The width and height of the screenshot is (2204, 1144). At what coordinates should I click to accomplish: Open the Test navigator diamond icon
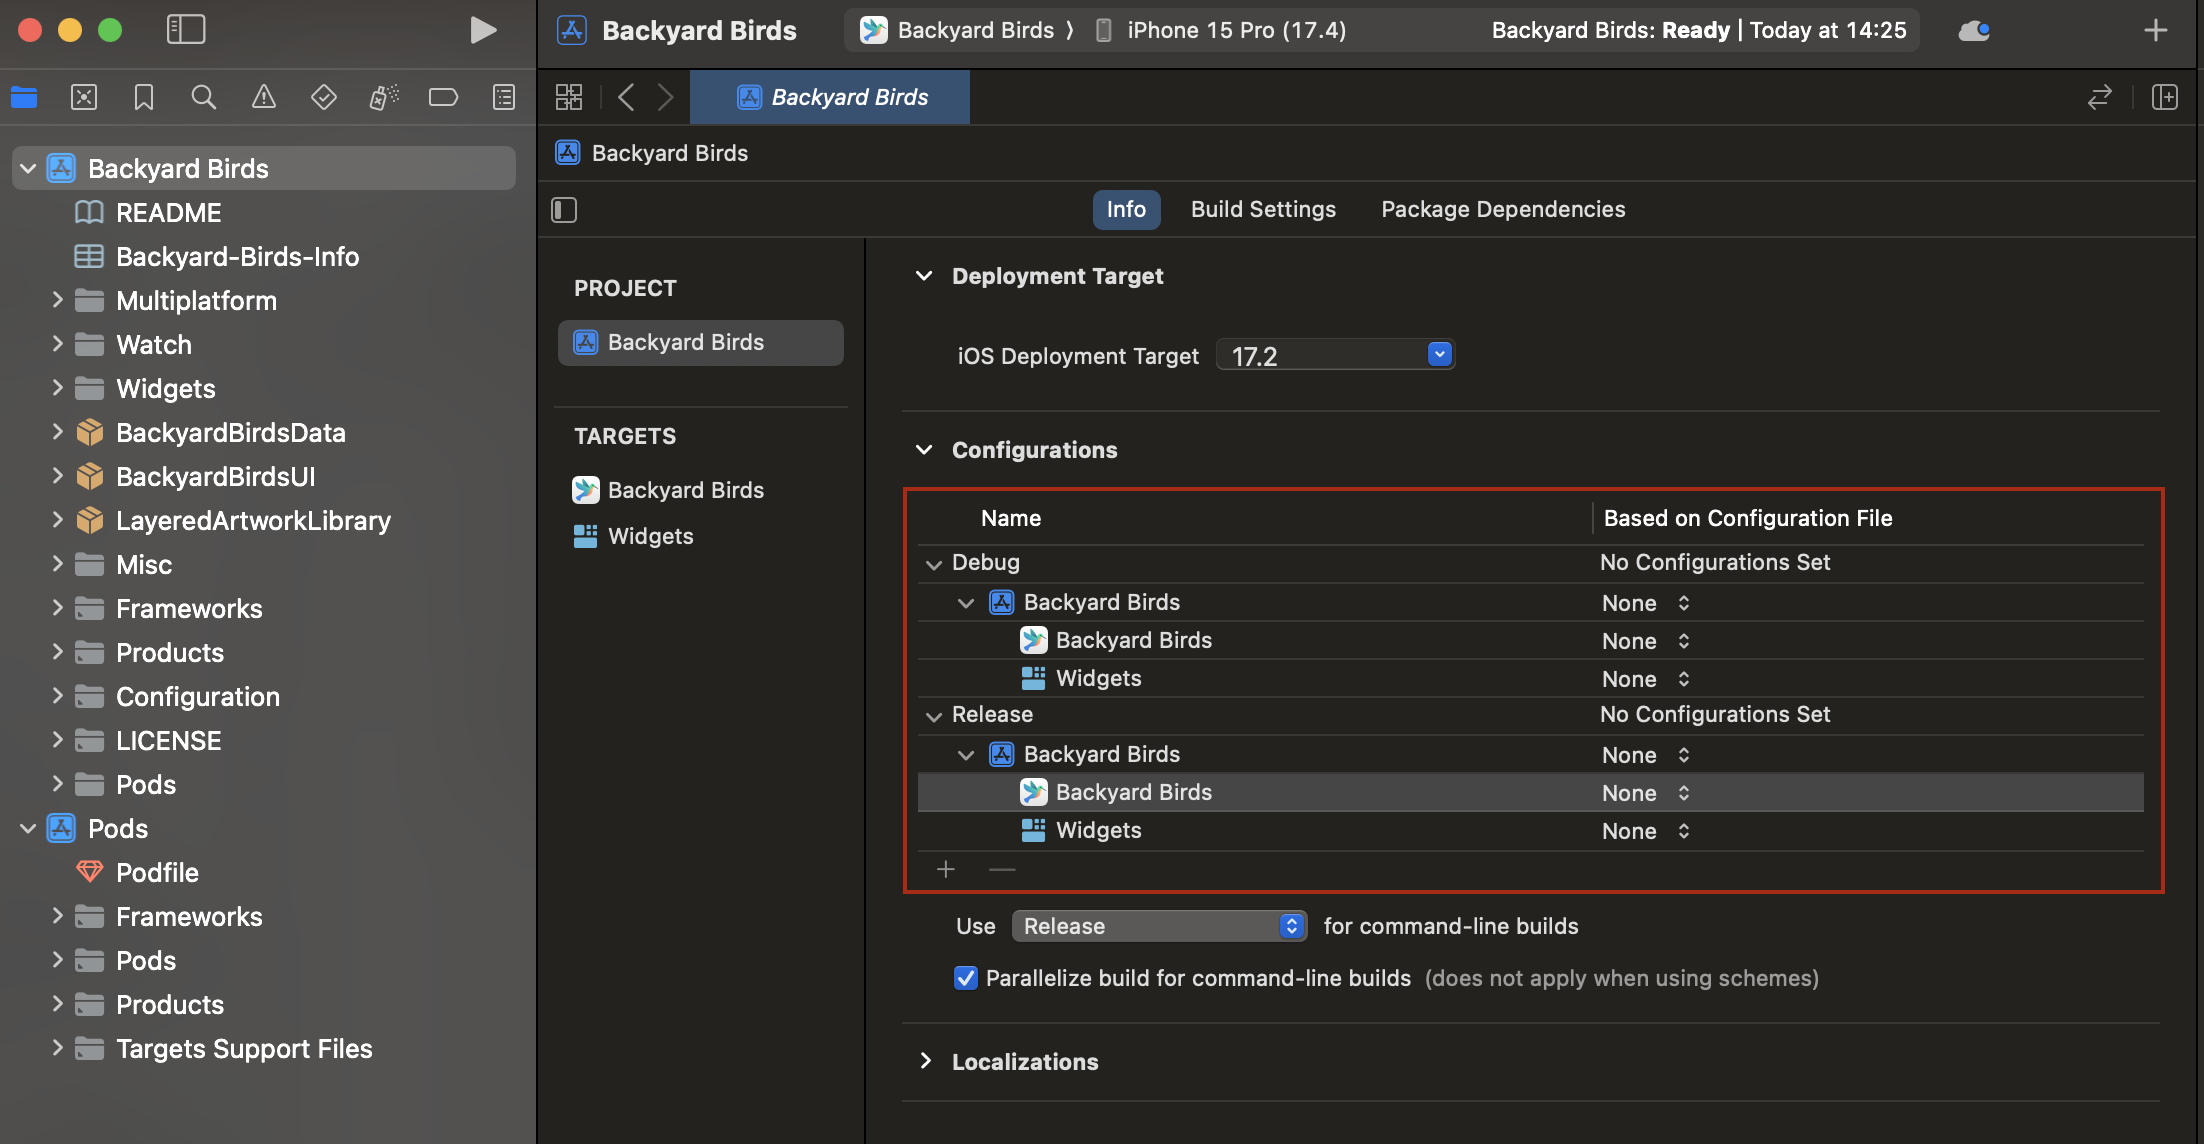[x=324, y=97]
